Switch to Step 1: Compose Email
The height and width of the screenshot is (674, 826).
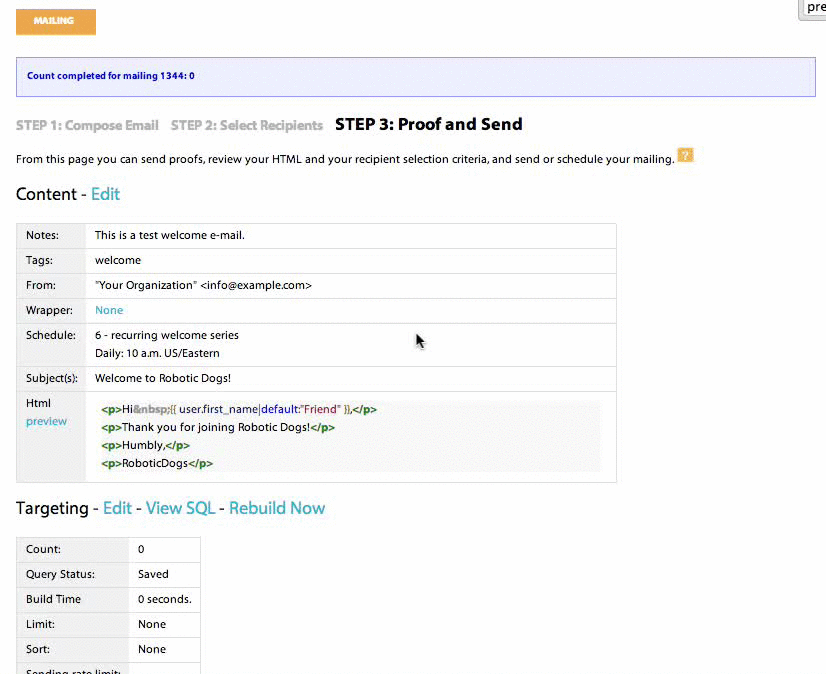pyautogui.click(x=86, y=125)
